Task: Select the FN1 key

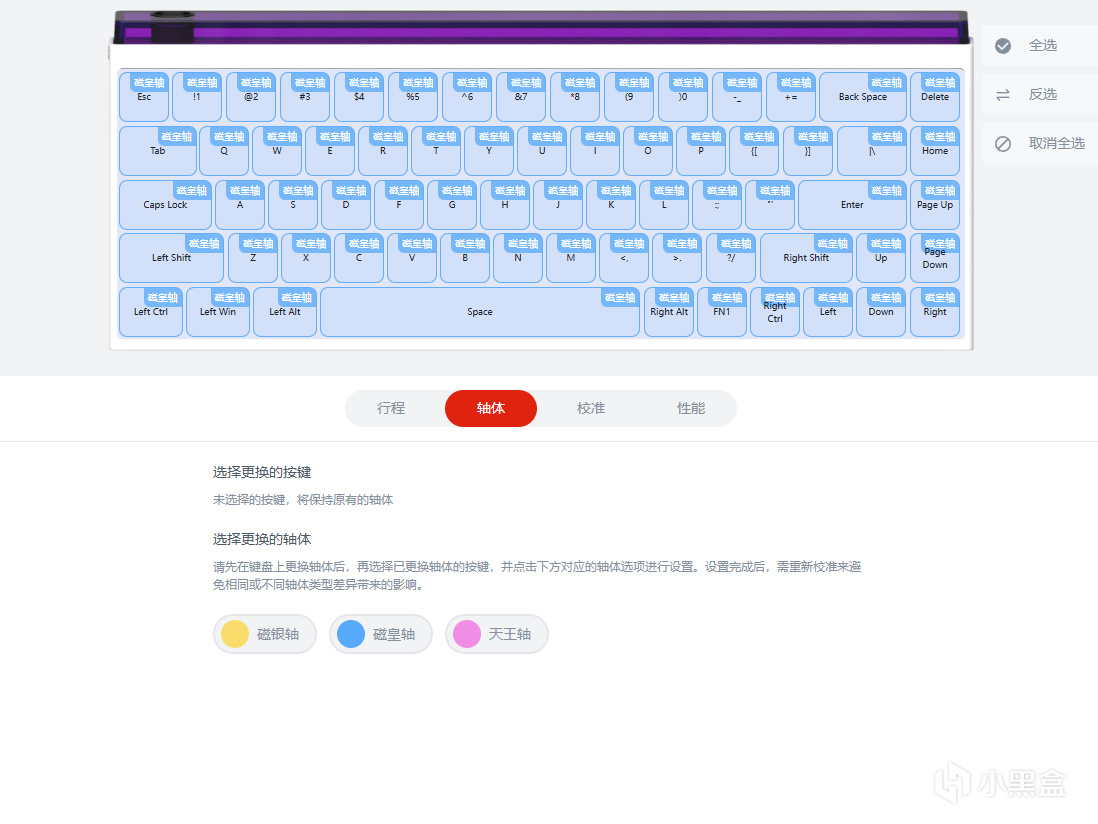Action: point(722,312)
